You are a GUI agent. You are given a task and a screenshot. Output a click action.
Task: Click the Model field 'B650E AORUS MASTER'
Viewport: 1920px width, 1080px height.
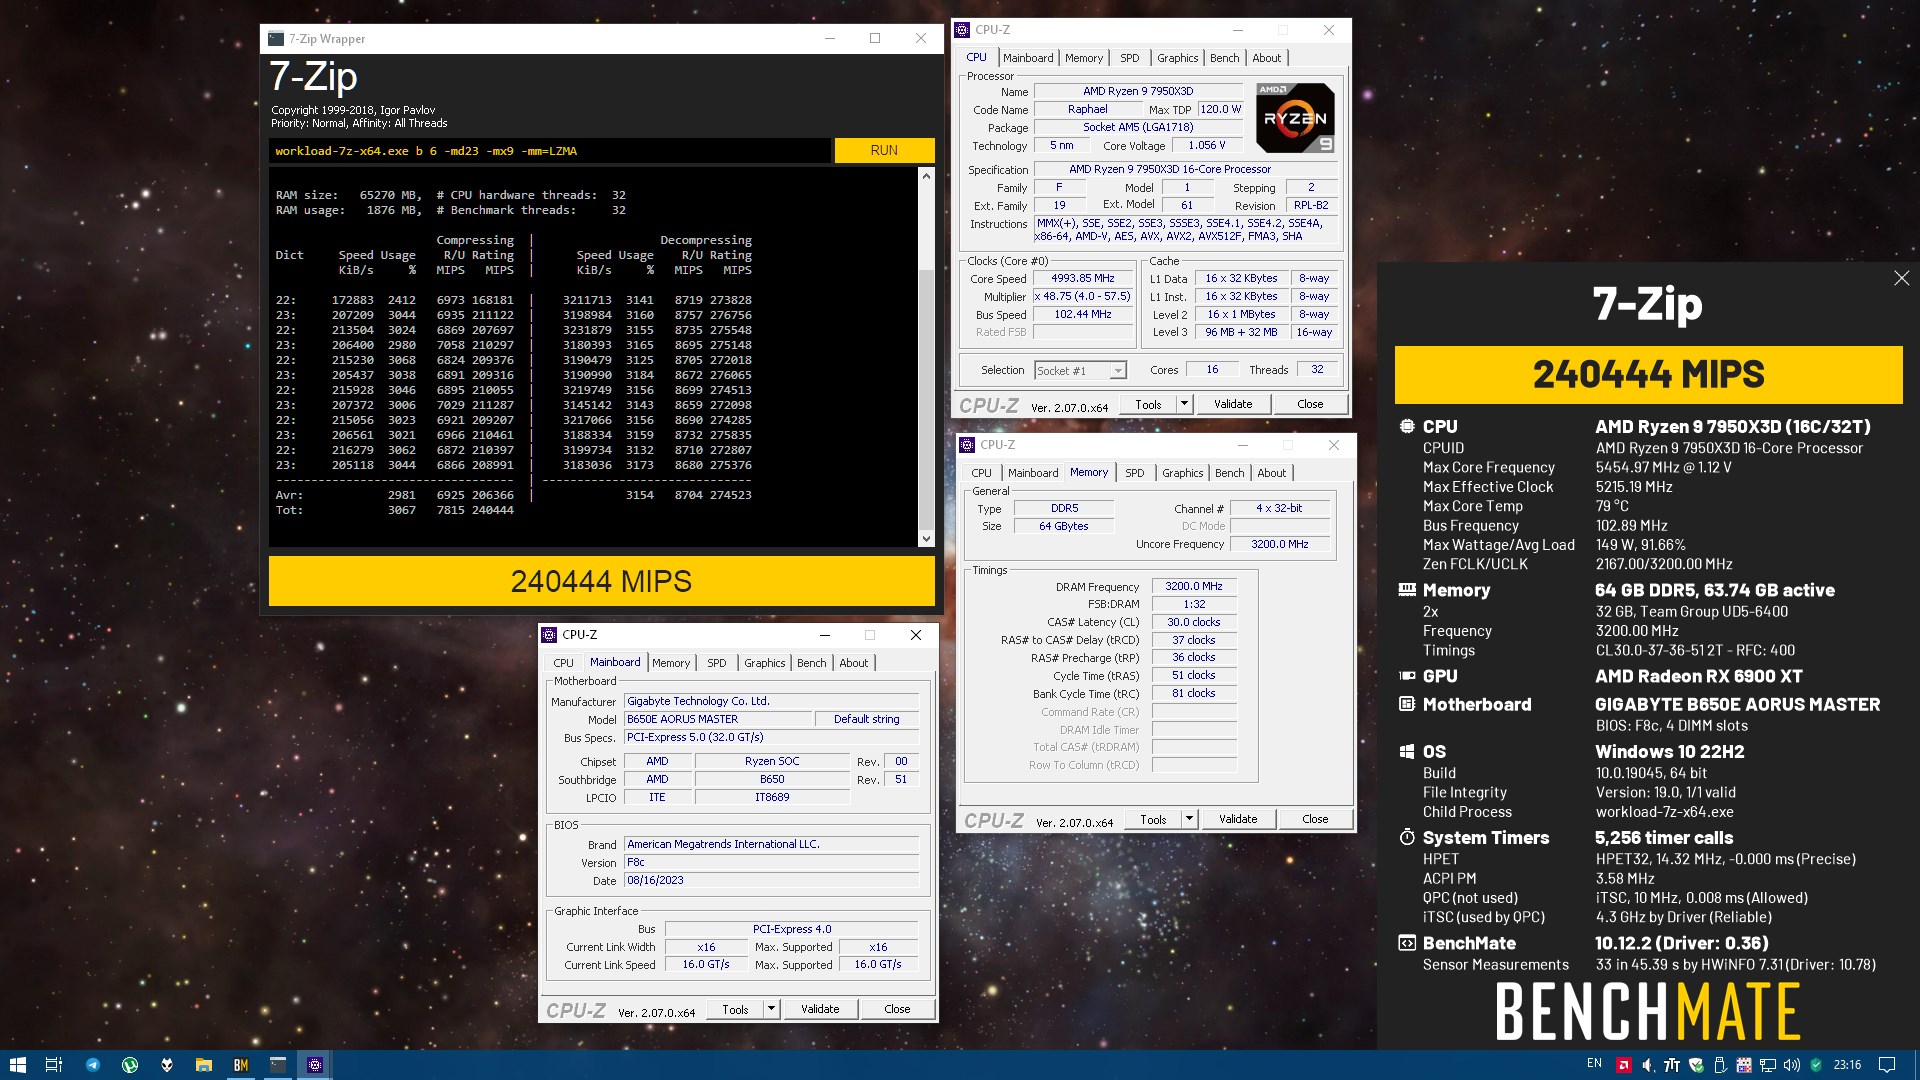coord(716,719)
